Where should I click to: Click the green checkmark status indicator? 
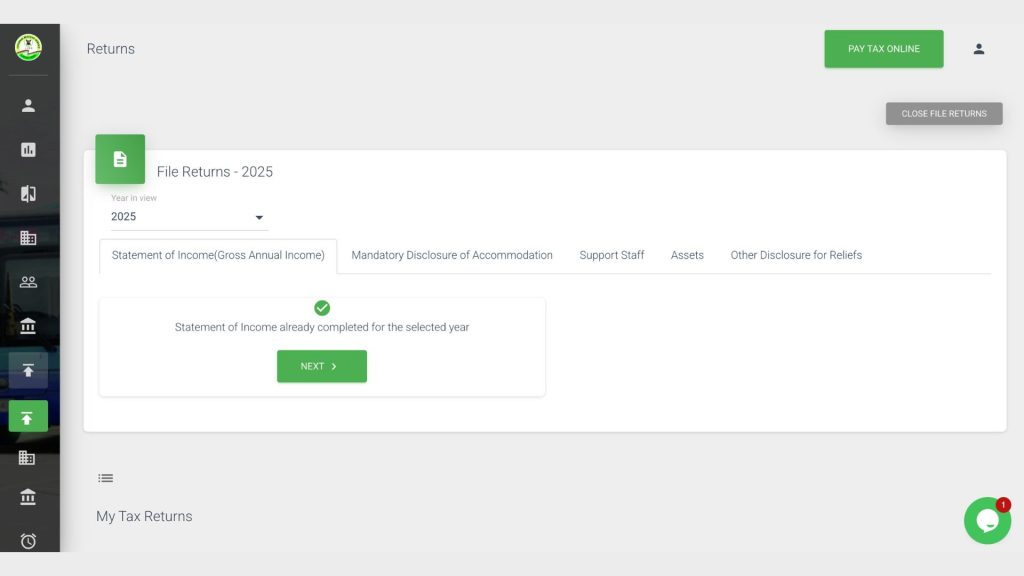pyautogui.click(x=321, y=307)
